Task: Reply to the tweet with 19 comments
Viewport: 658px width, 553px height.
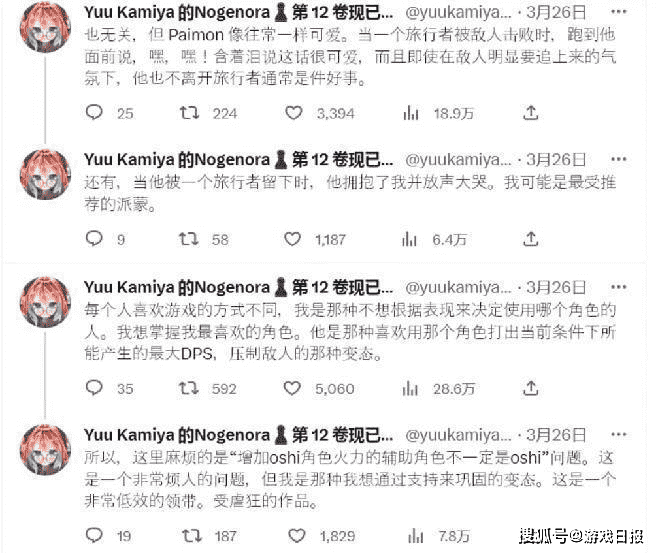Action: 94,535
